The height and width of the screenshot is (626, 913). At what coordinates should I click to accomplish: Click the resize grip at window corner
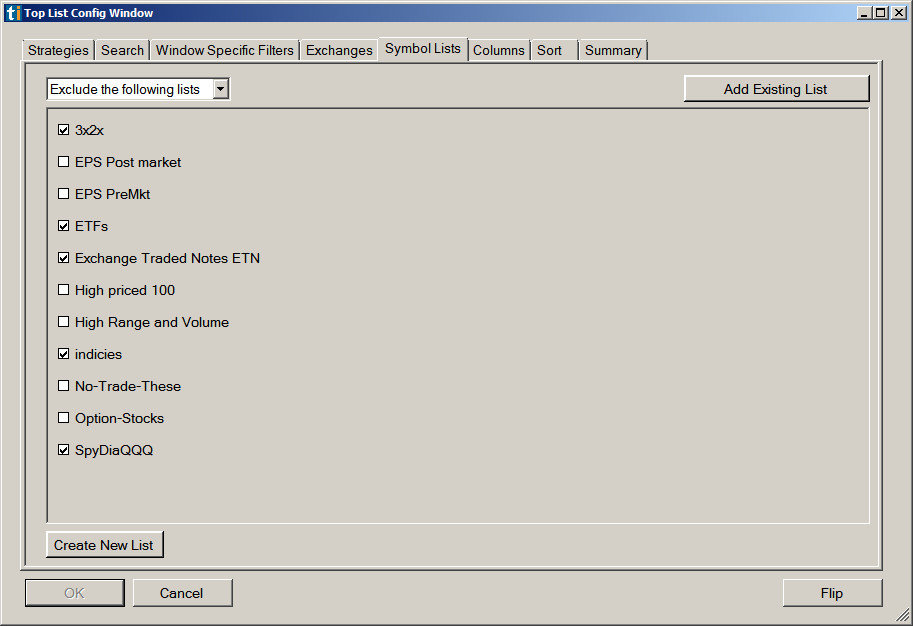pos(903,615)
